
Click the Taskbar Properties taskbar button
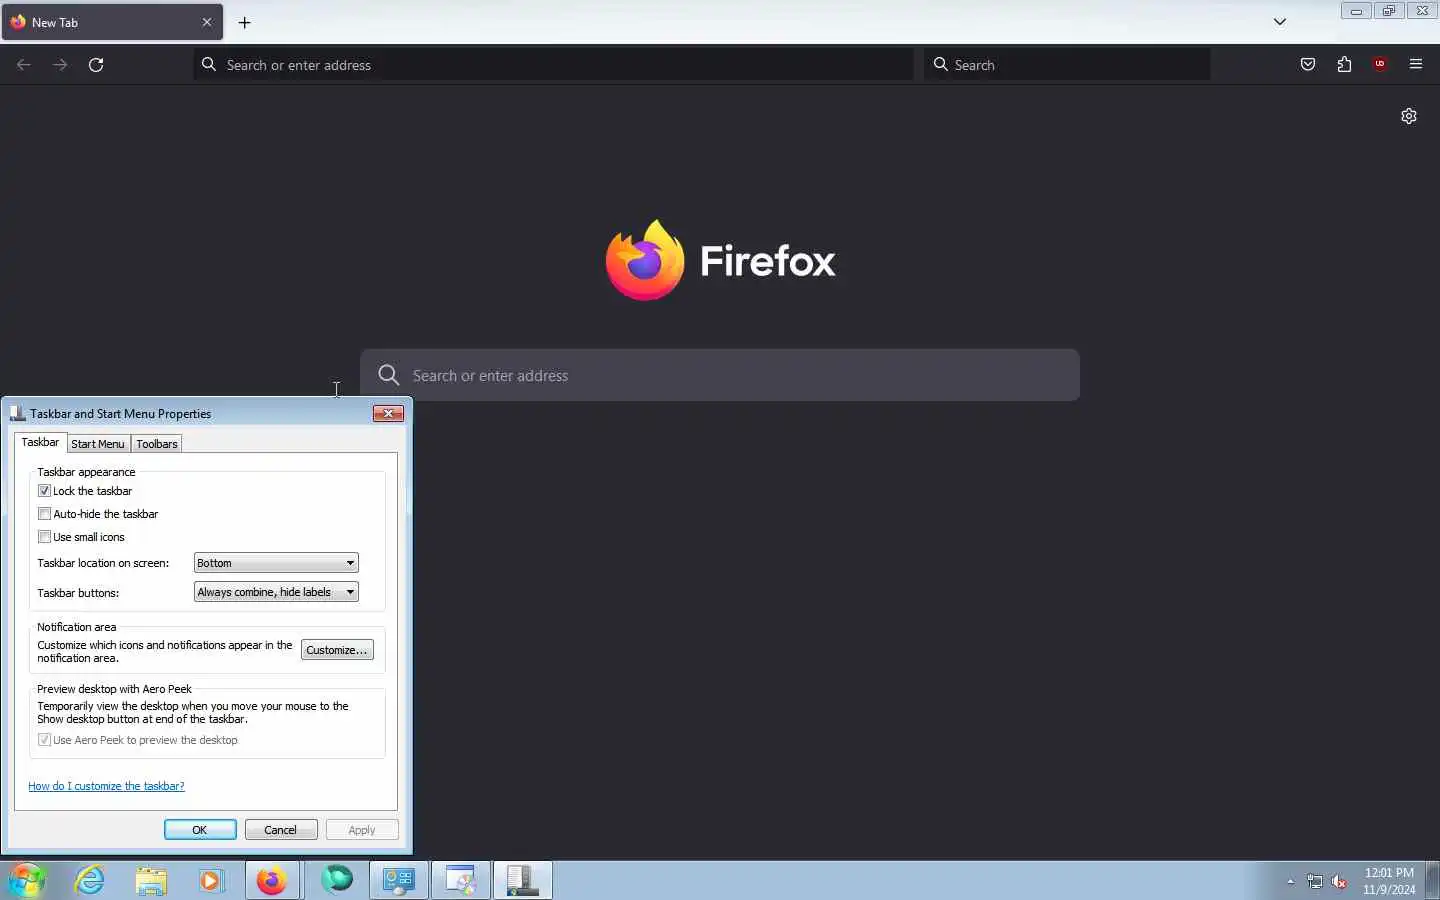pos(522,880)
